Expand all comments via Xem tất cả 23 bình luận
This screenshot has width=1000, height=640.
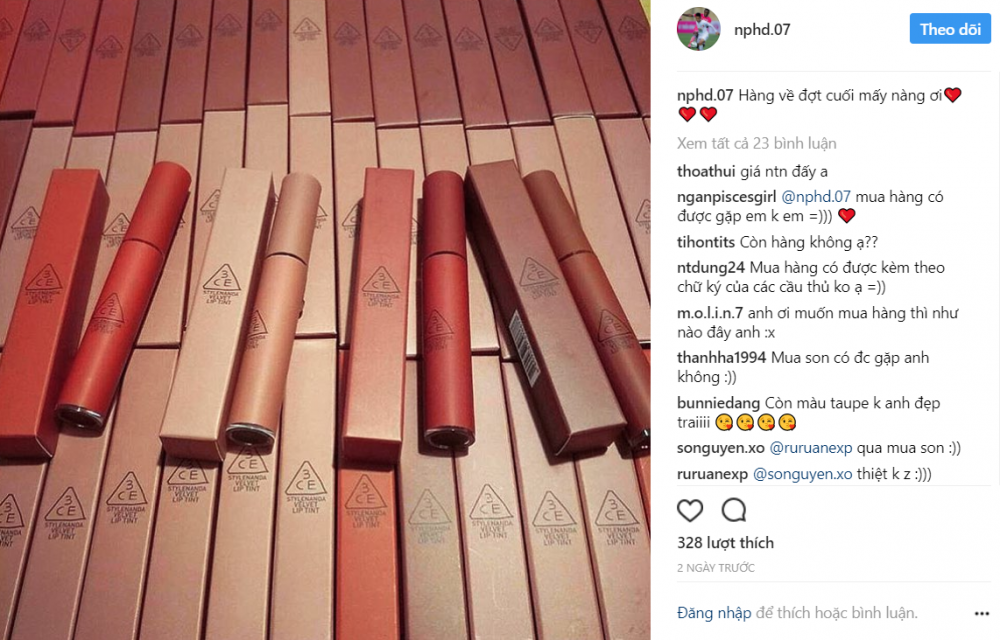[756, 143]
